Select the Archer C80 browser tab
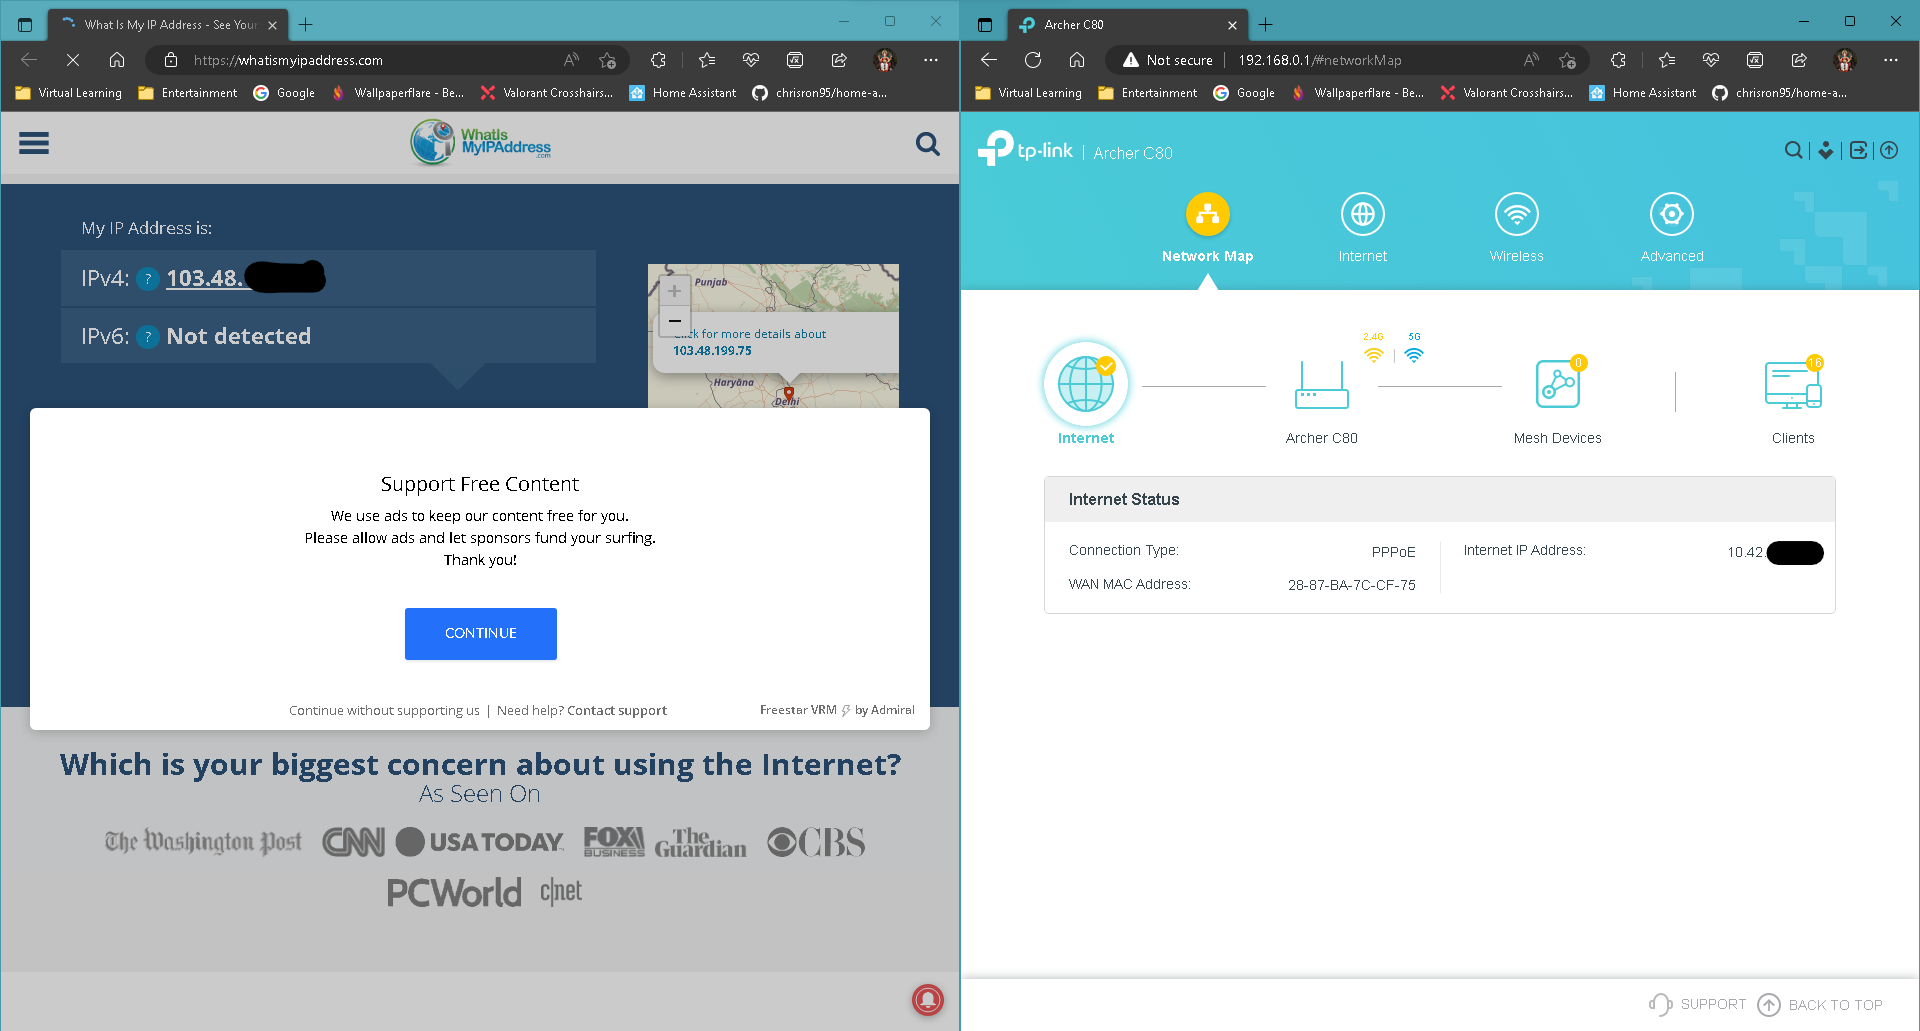Image resolution: width=1920 pixels, height=1031 pixels. click(x=1127, y=25)
